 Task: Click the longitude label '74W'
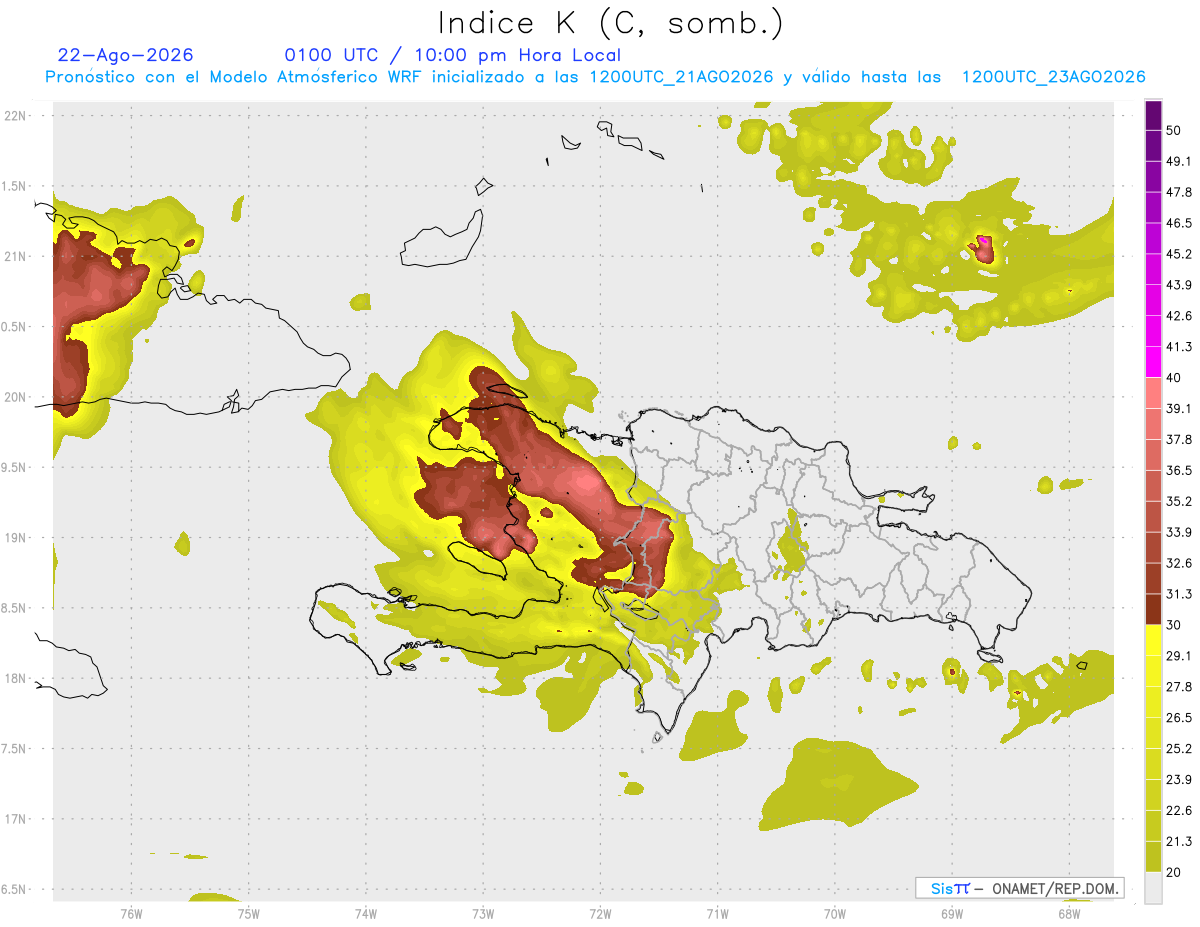pyautogui.click(x=366, y=913)
